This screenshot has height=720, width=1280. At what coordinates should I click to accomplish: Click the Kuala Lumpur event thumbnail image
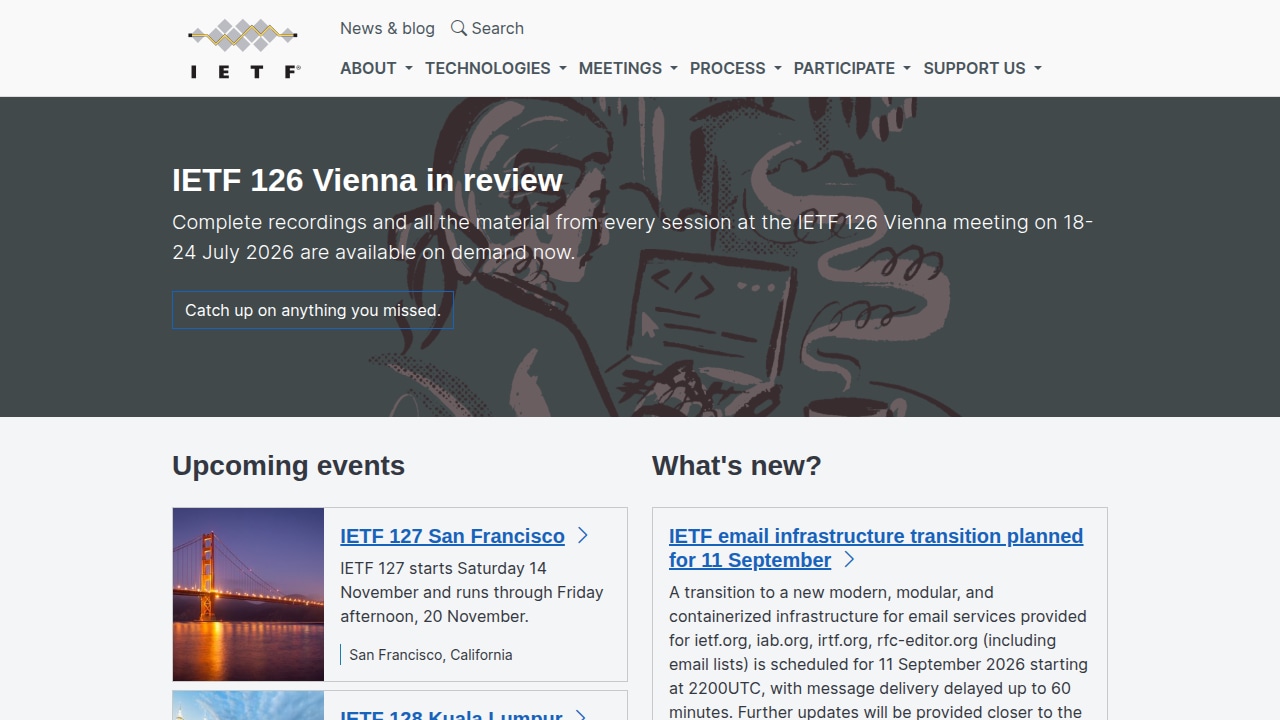248,705
